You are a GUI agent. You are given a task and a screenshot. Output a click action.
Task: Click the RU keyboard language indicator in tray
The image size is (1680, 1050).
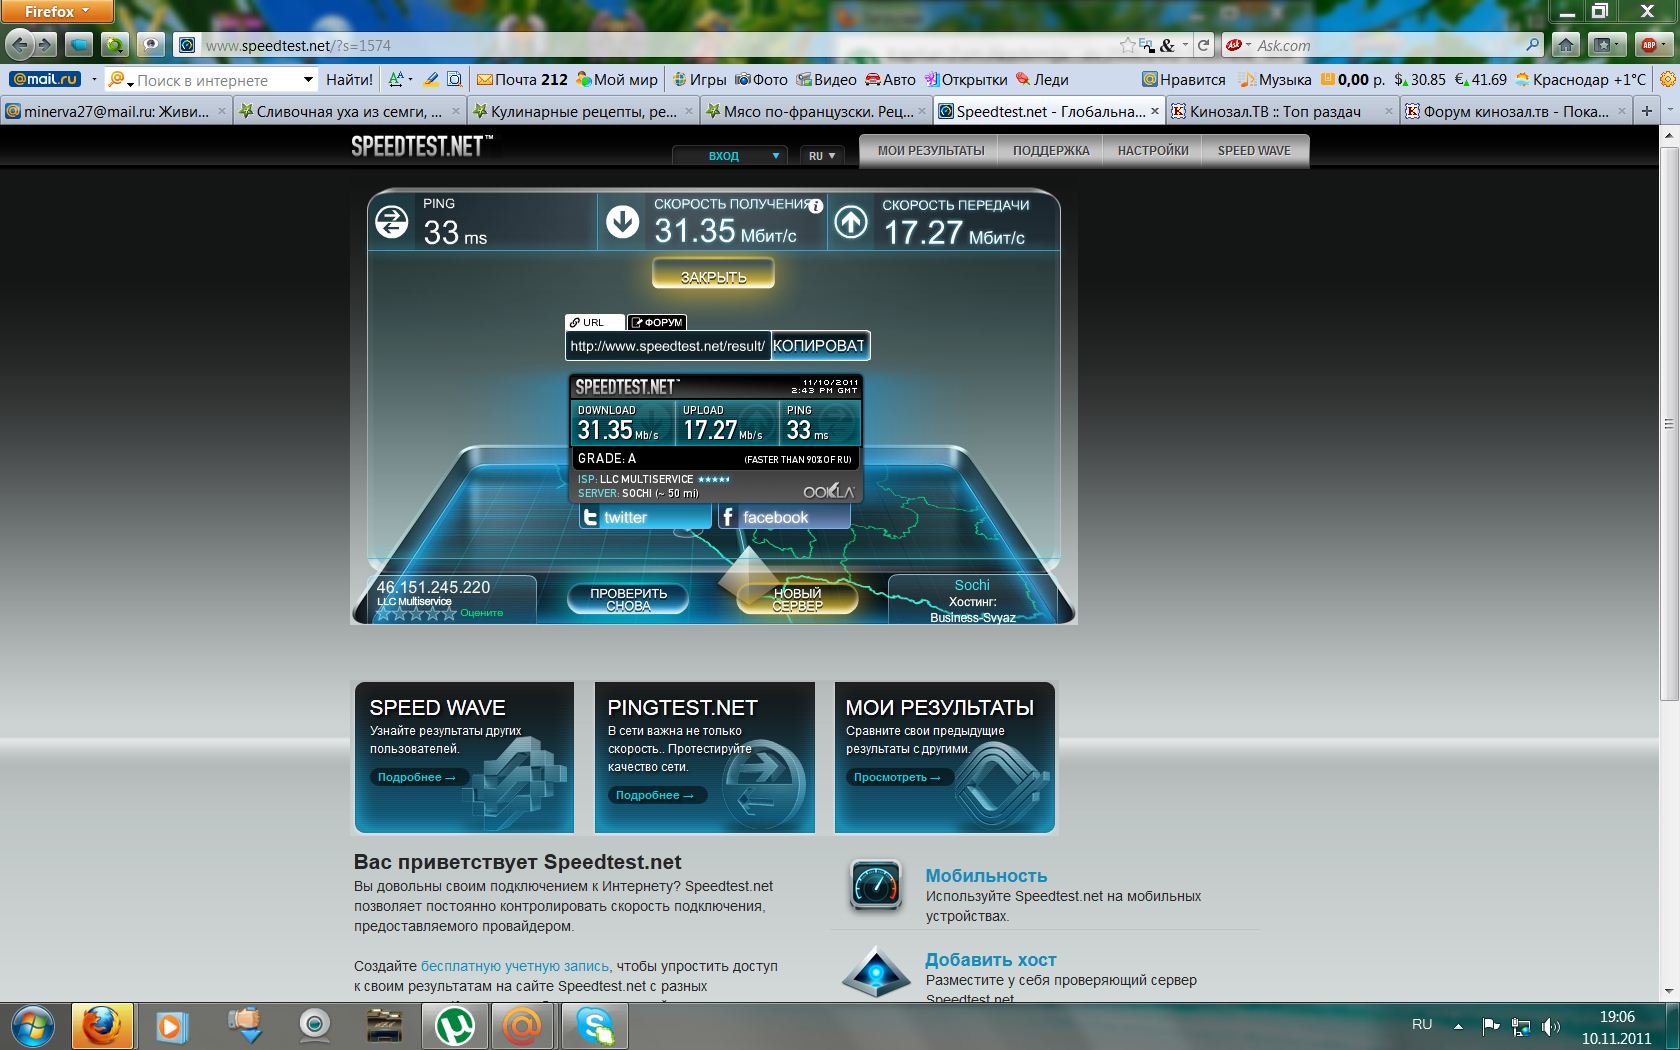pos(1422,1025)
